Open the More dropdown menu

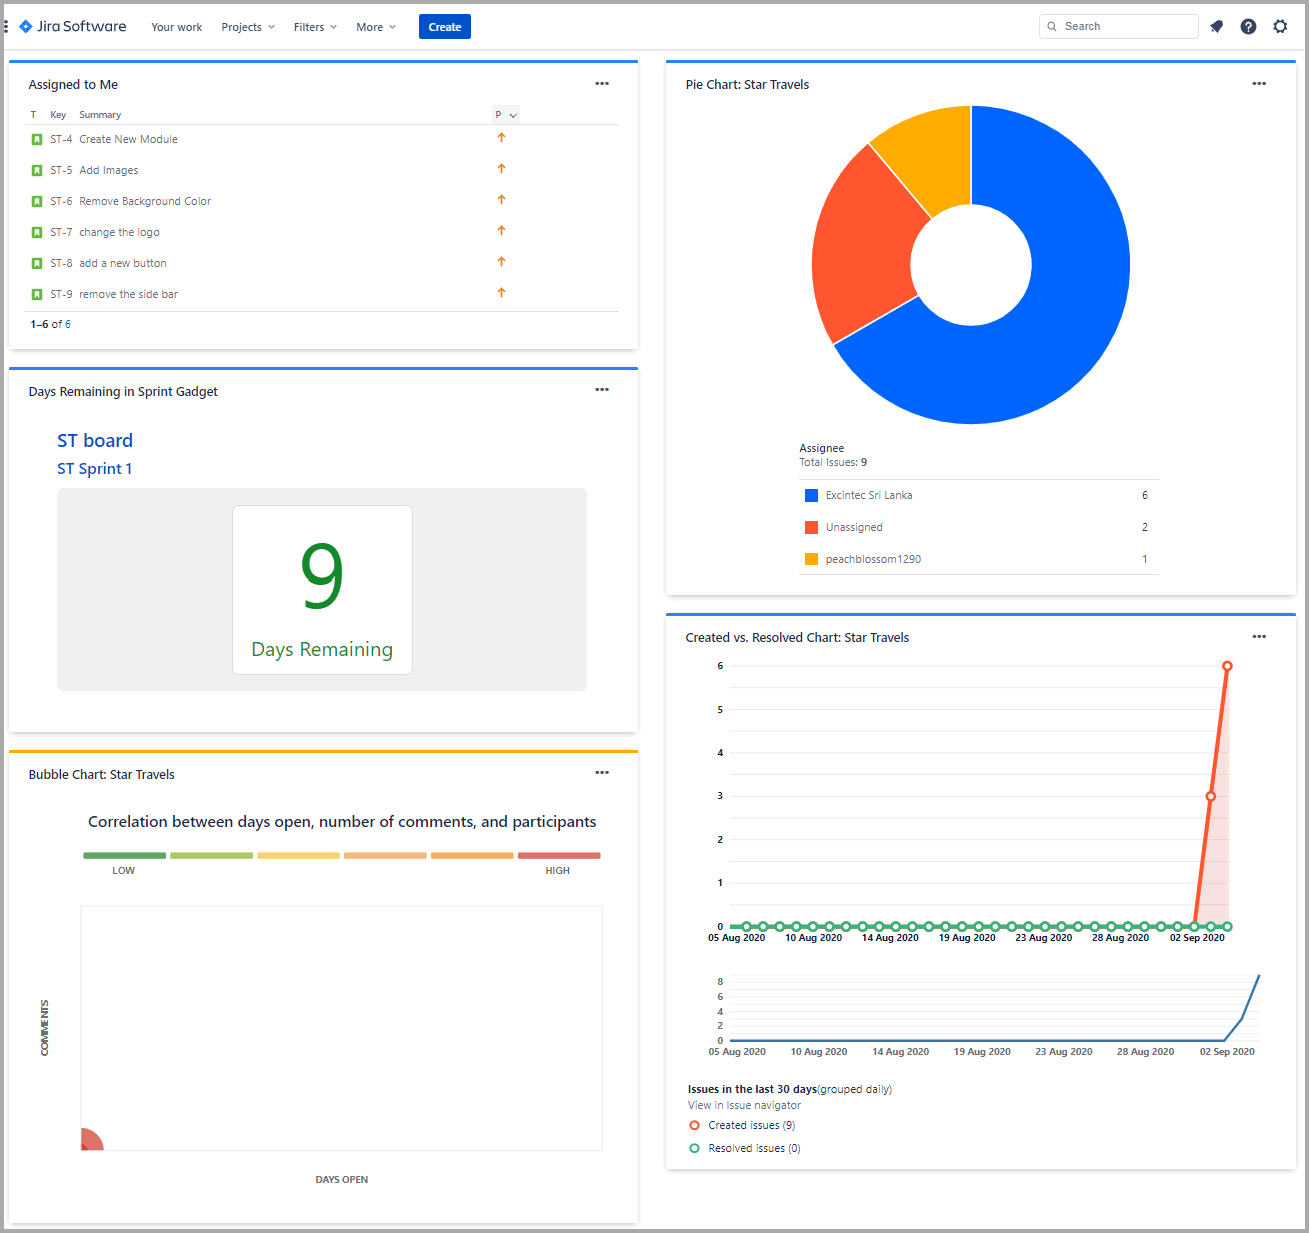376,27
